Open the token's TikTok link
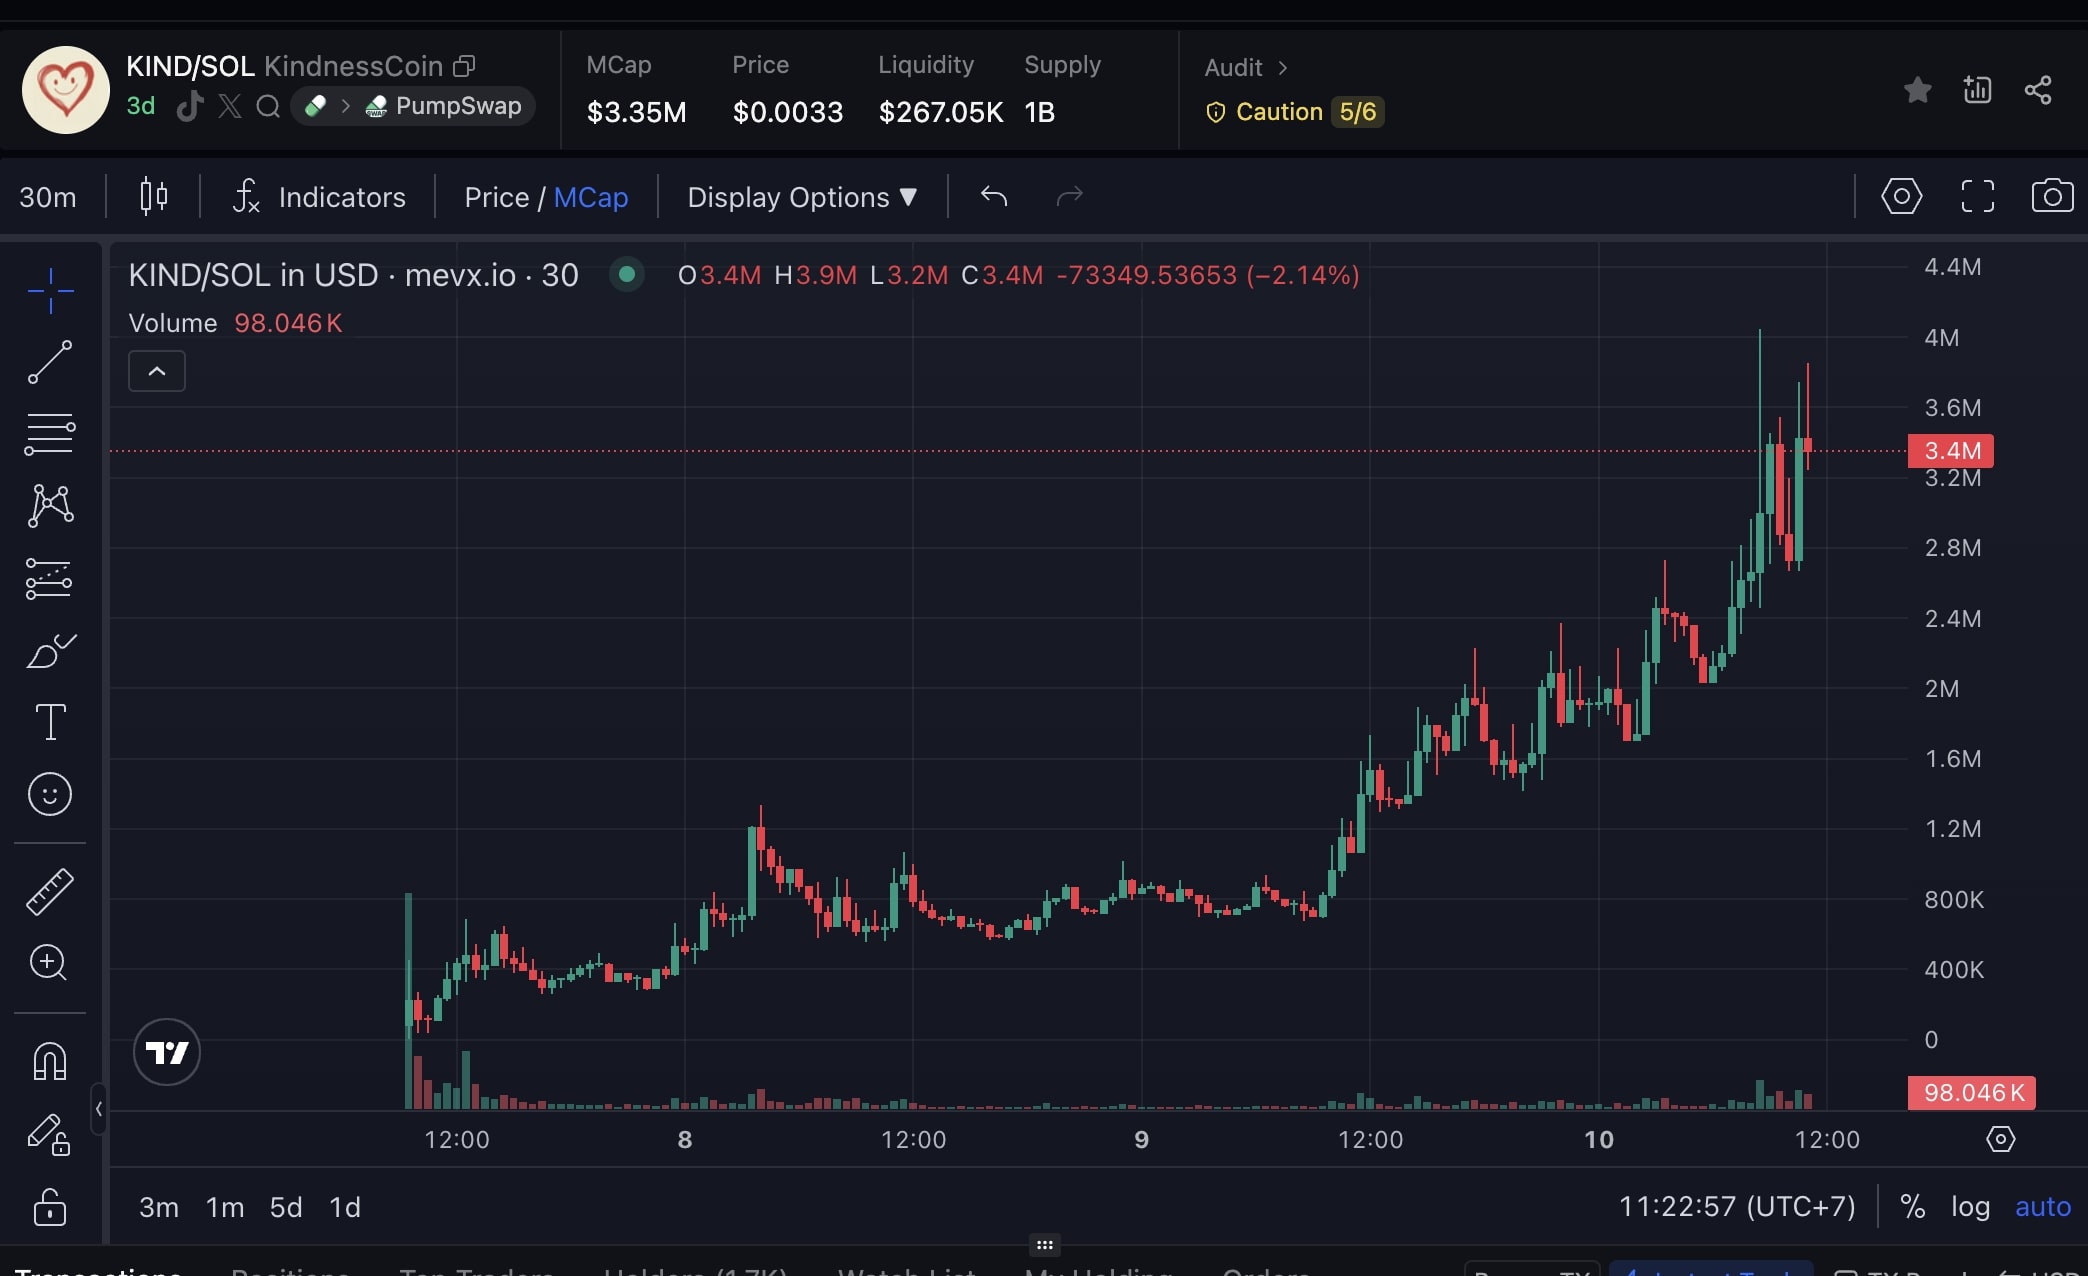Screen dimensions: 2088x1276 pyautogui.click(x=190, y=106)
